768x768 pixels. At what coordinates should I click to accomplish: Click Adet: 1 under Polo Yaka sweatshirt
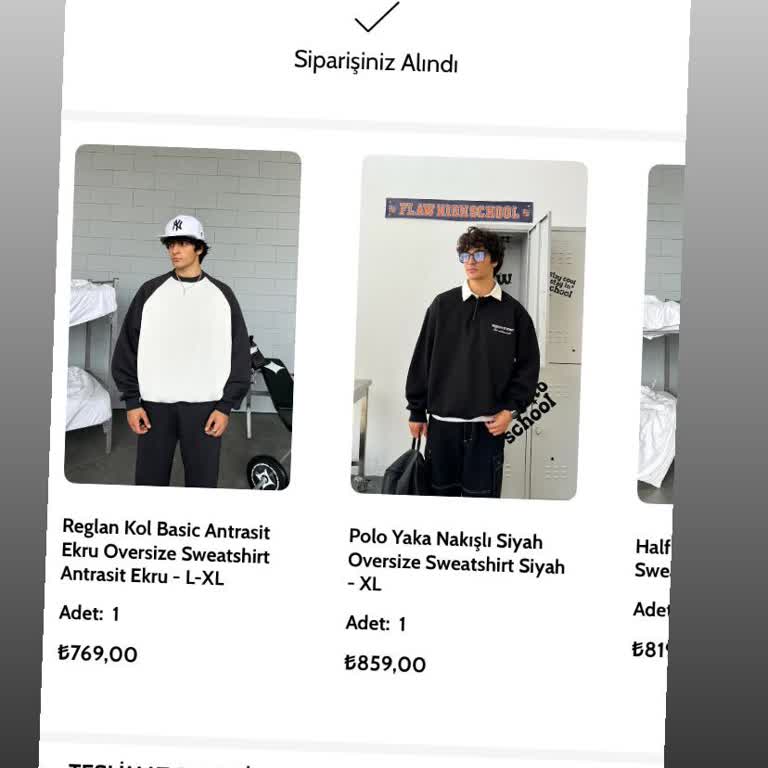tap(376, 624)
